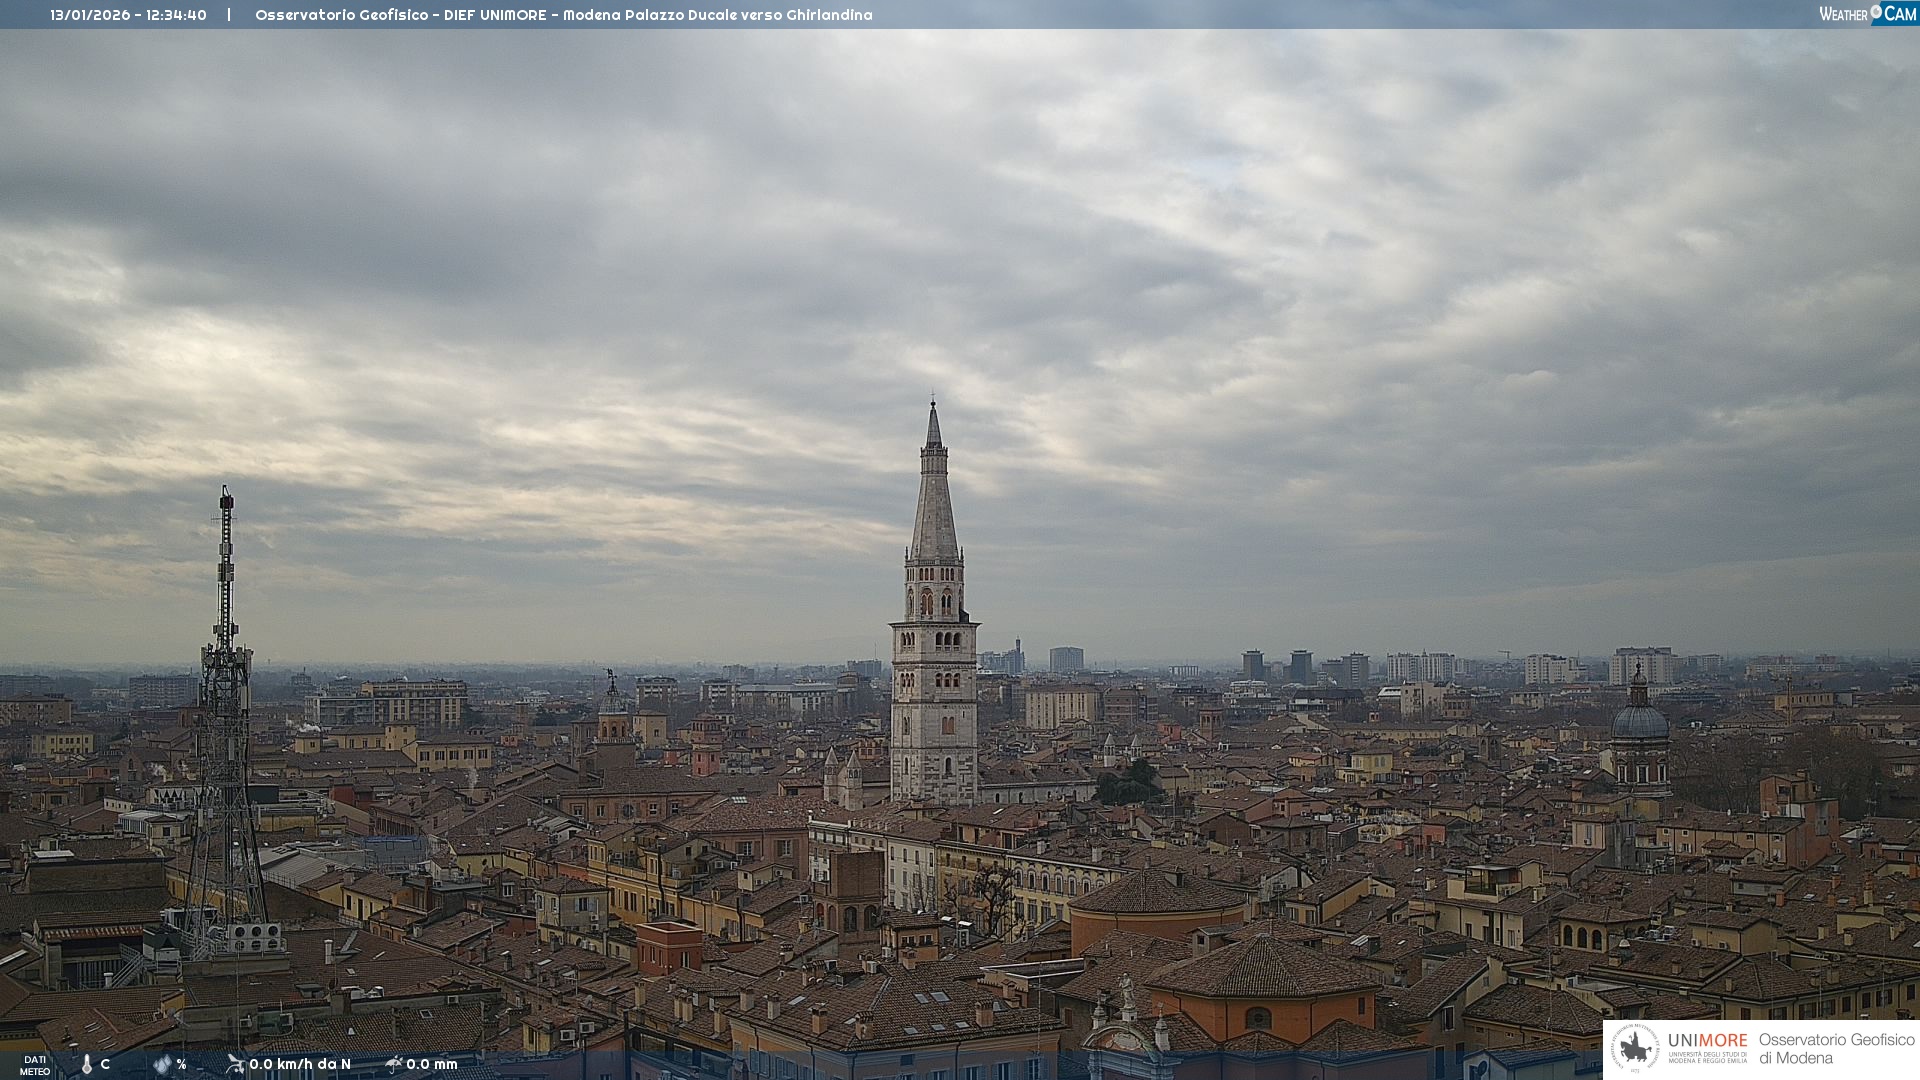The width and height of the screenshot is (1920, 1080).
Task: Click the WeatherCam eye logo icon
Action: click(1876, 12)
